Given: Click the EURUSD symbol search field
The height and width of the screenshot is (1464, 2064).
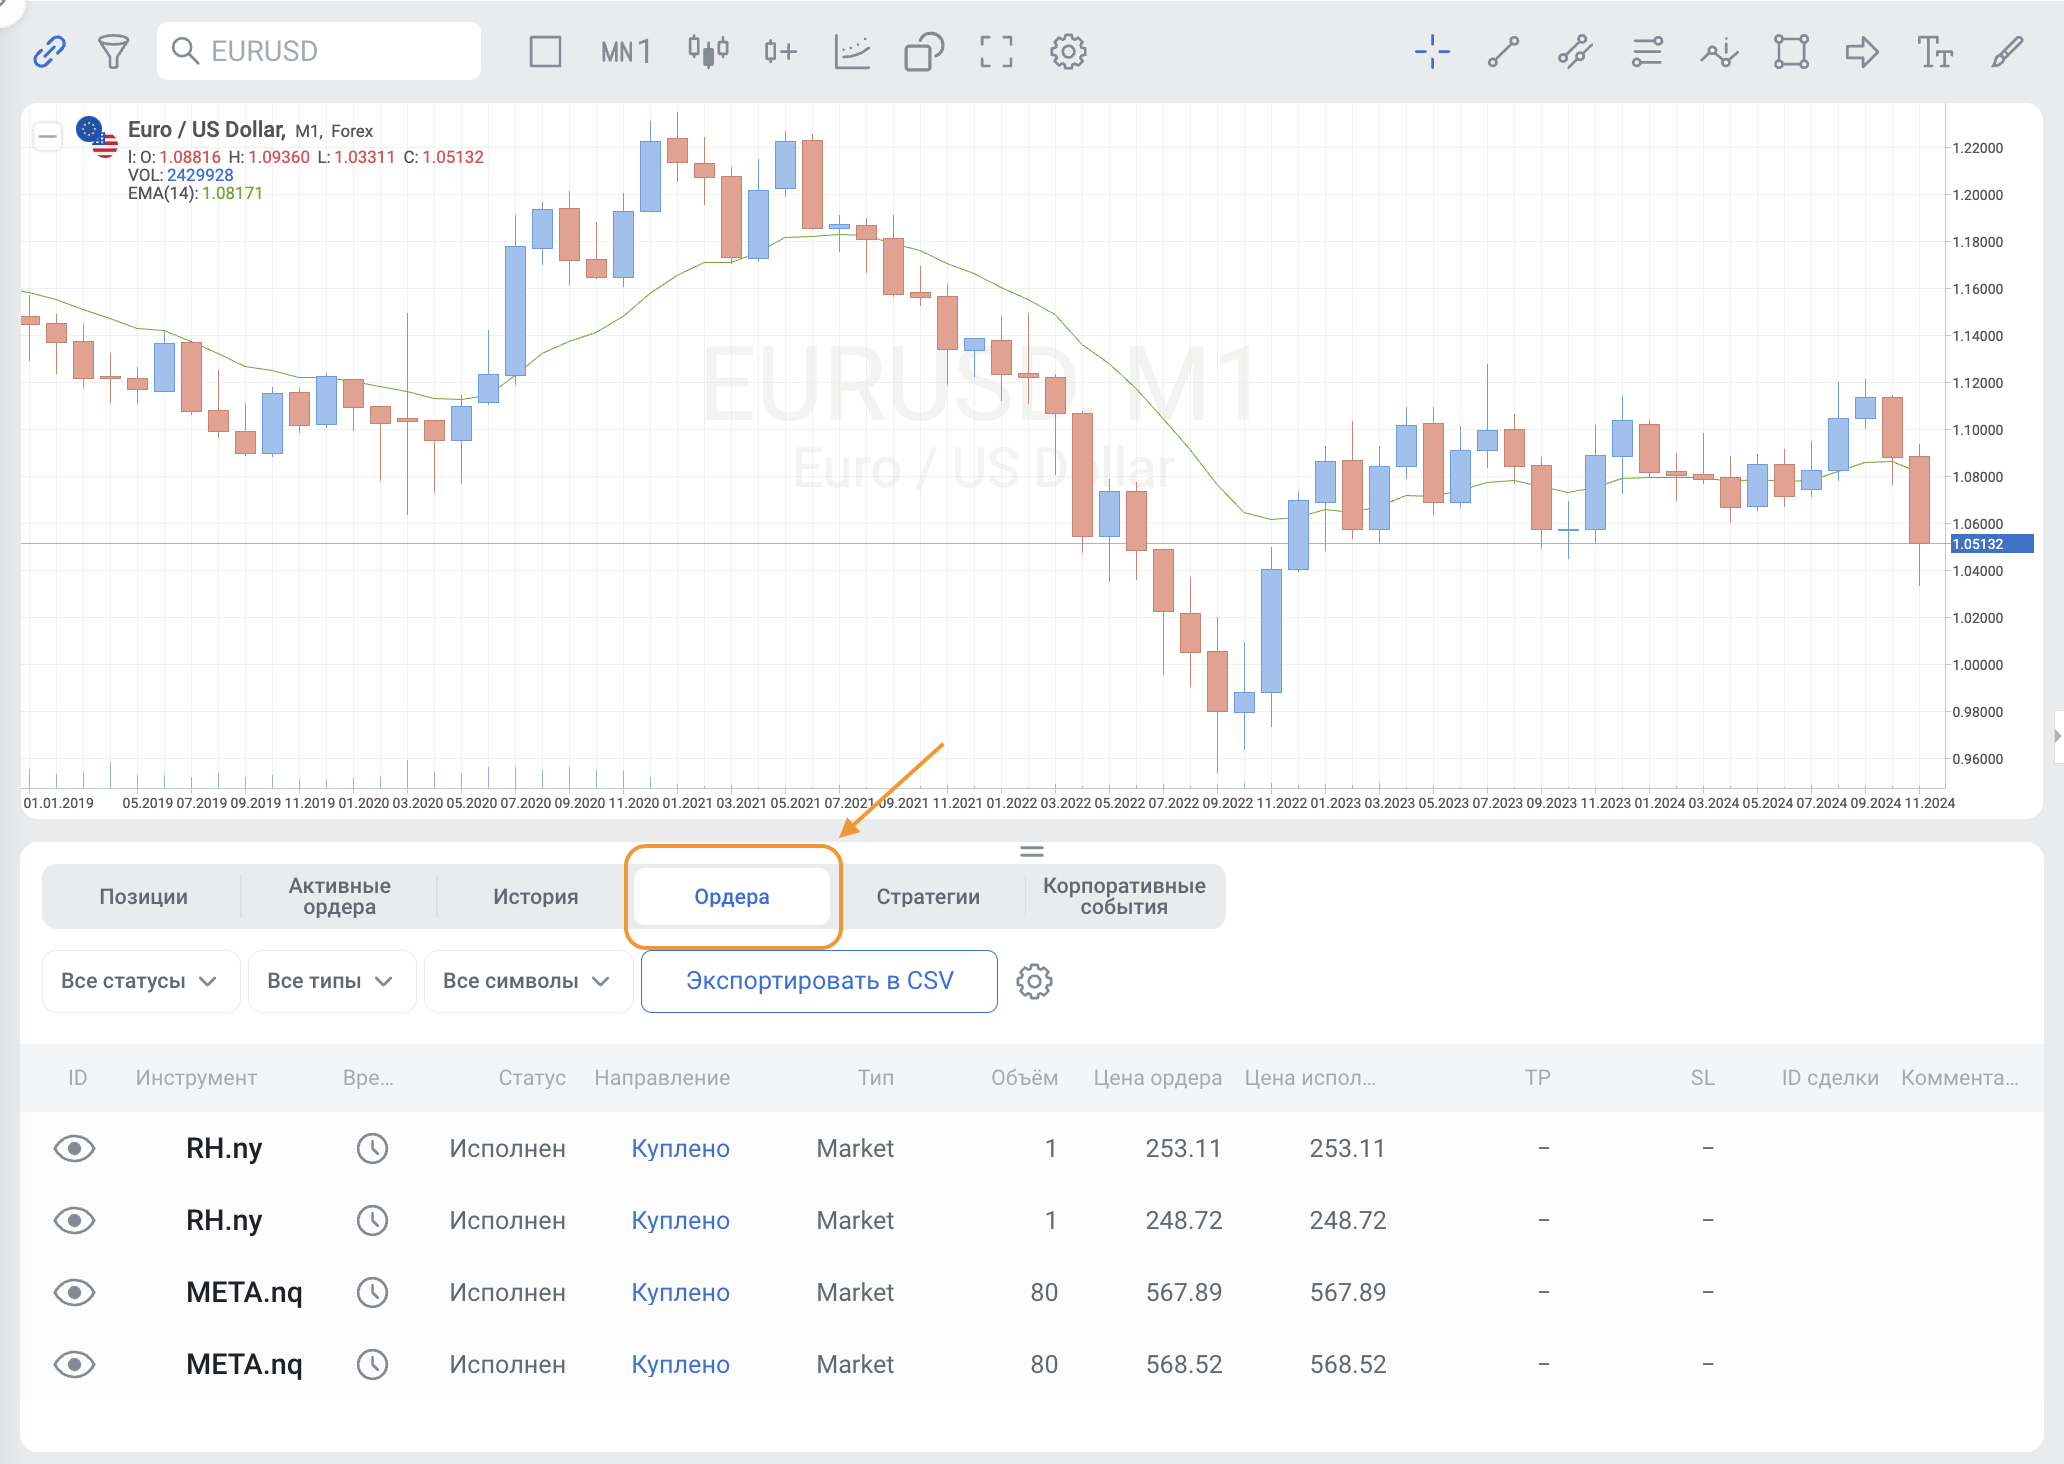Looking at the screenshot, I should [320, 51].
